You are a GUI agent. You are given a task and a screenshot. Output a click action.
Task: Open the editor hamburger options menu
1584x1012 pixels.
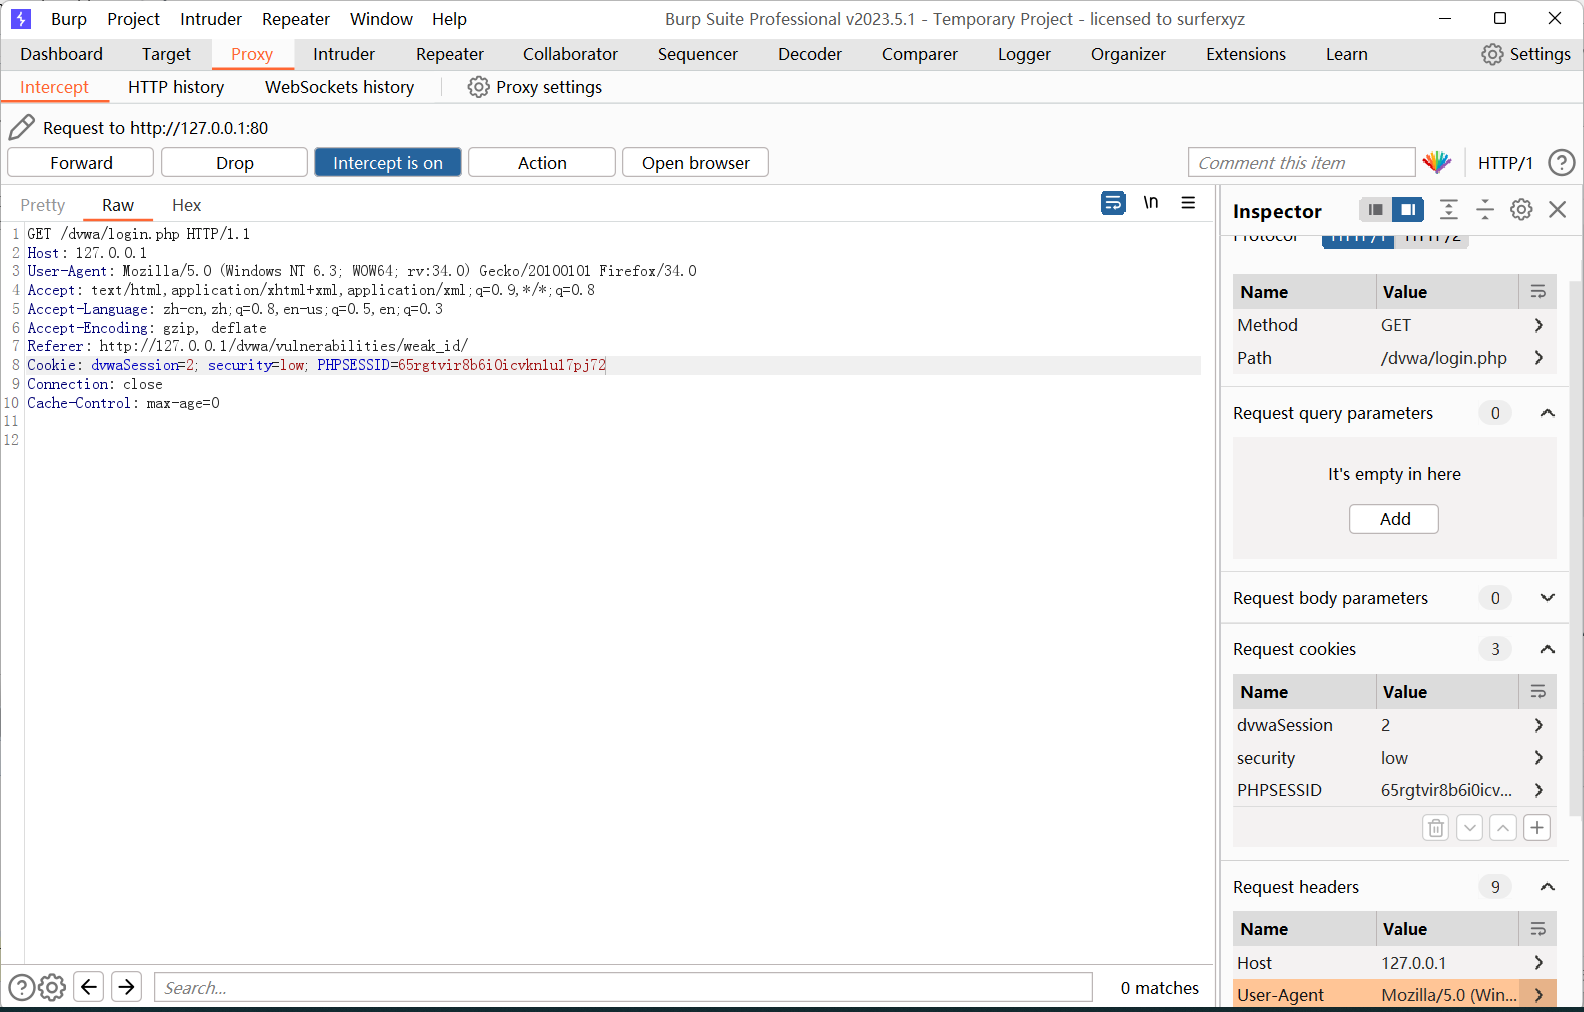(x=1188, y=203)
